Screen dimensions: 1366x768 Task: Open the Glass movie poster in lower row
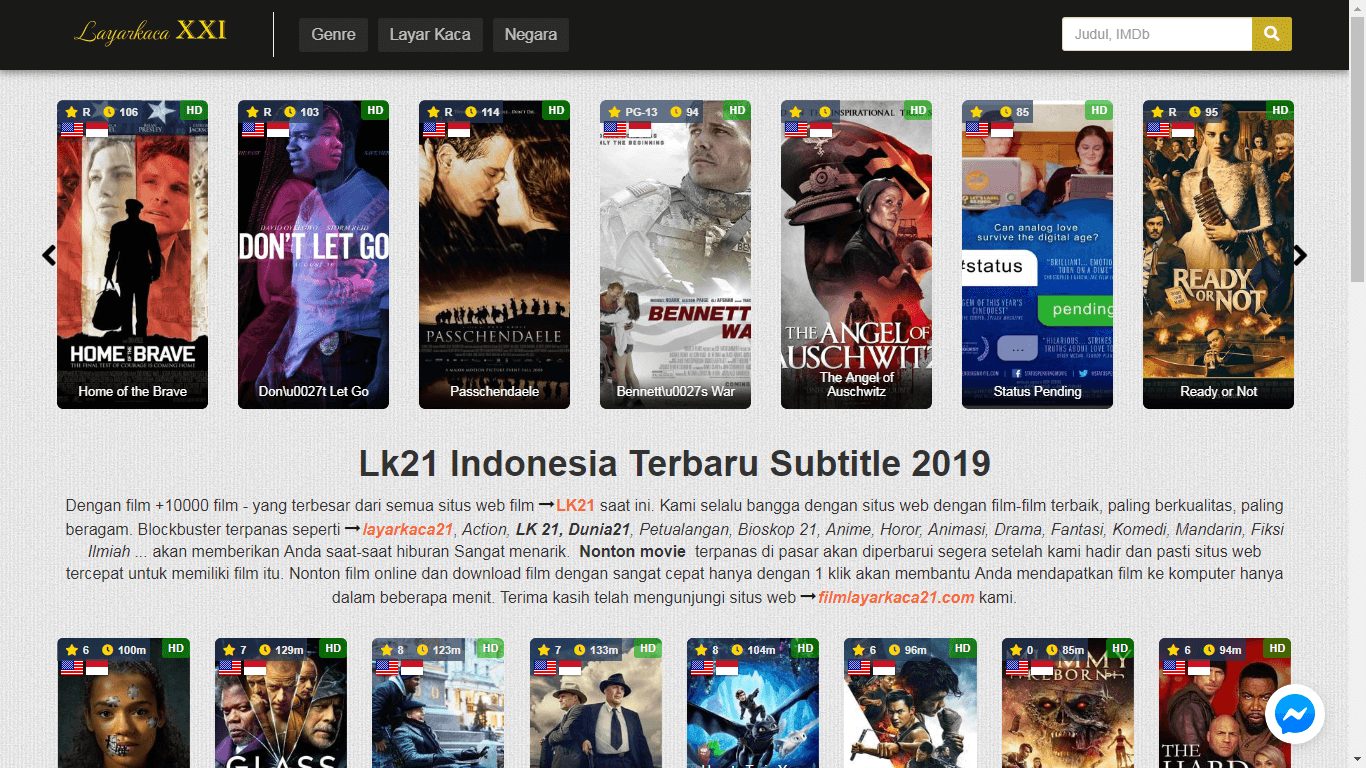pos(281,703)
